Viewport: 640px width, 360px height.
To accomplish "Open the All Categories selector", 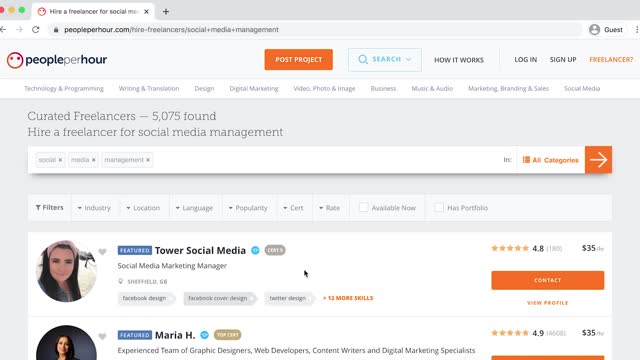I will coord(551,160).
